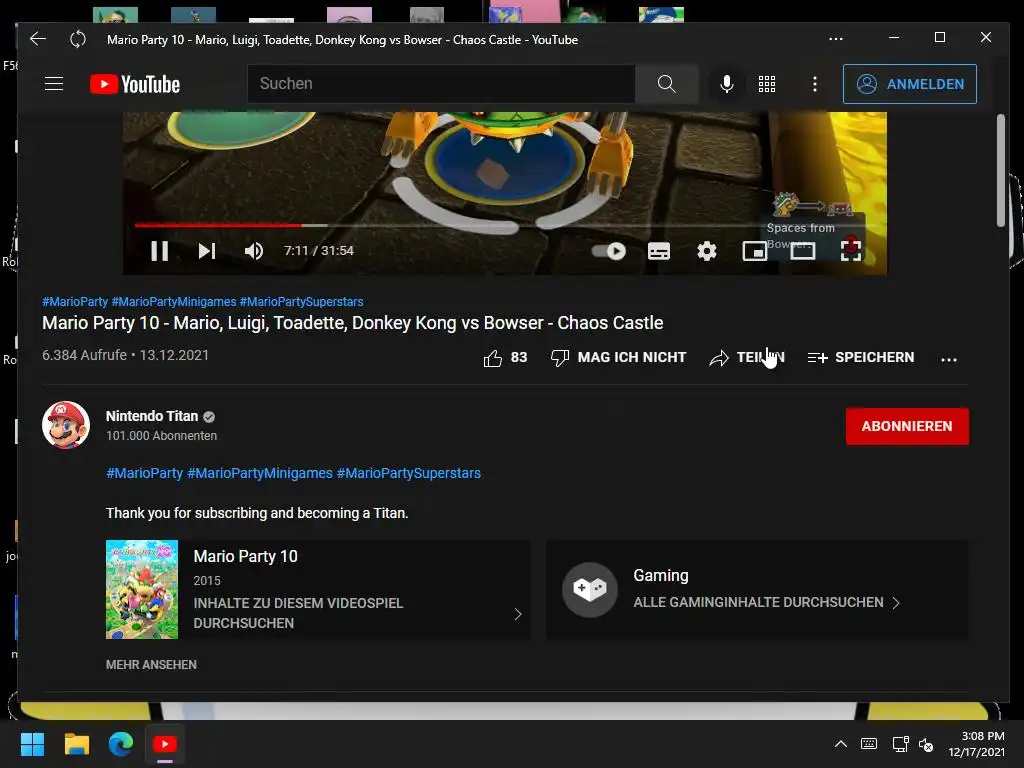This screenshot has height=768, width=1024.
Task: Toggle the autoplay switch
Action: pyautogui.click(x=609, y=251)
